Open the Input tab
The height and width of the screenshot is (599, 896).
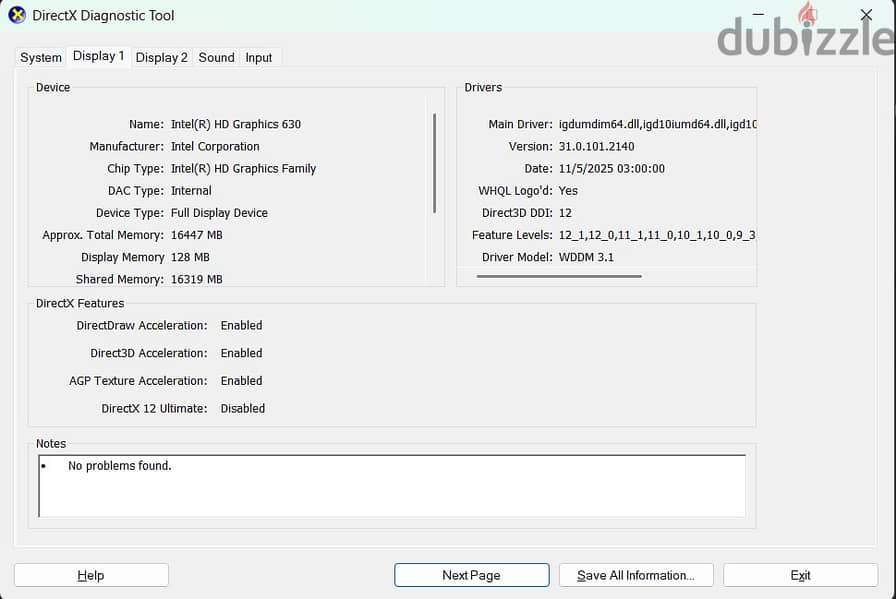(x=258, y=58)
